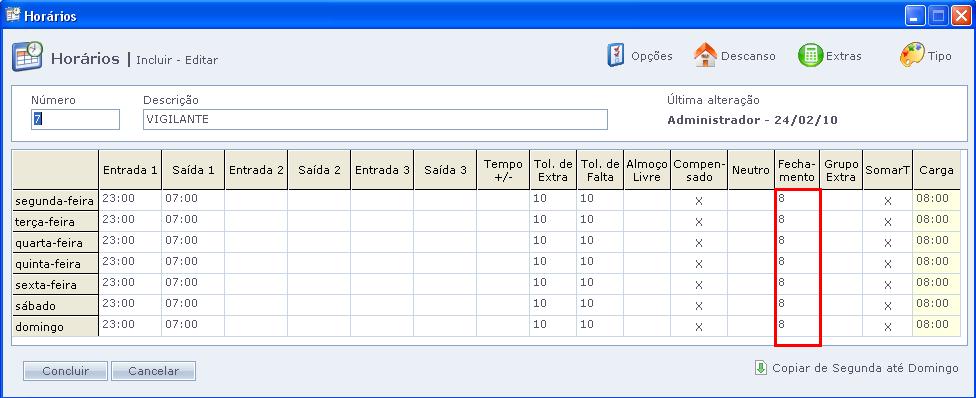Cancel editing with the Cancelar button
The width and height of the screenshot is (976, 398).
pos(153,371)
